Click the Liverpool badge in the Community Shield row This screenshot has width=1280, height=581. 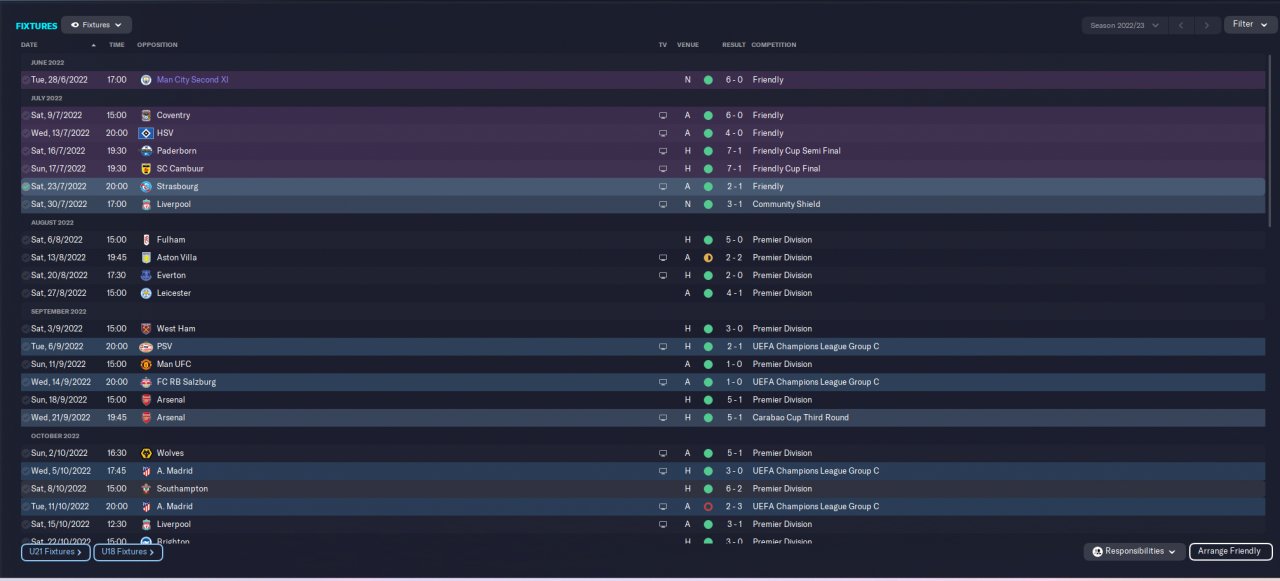(x=146, y=204)
